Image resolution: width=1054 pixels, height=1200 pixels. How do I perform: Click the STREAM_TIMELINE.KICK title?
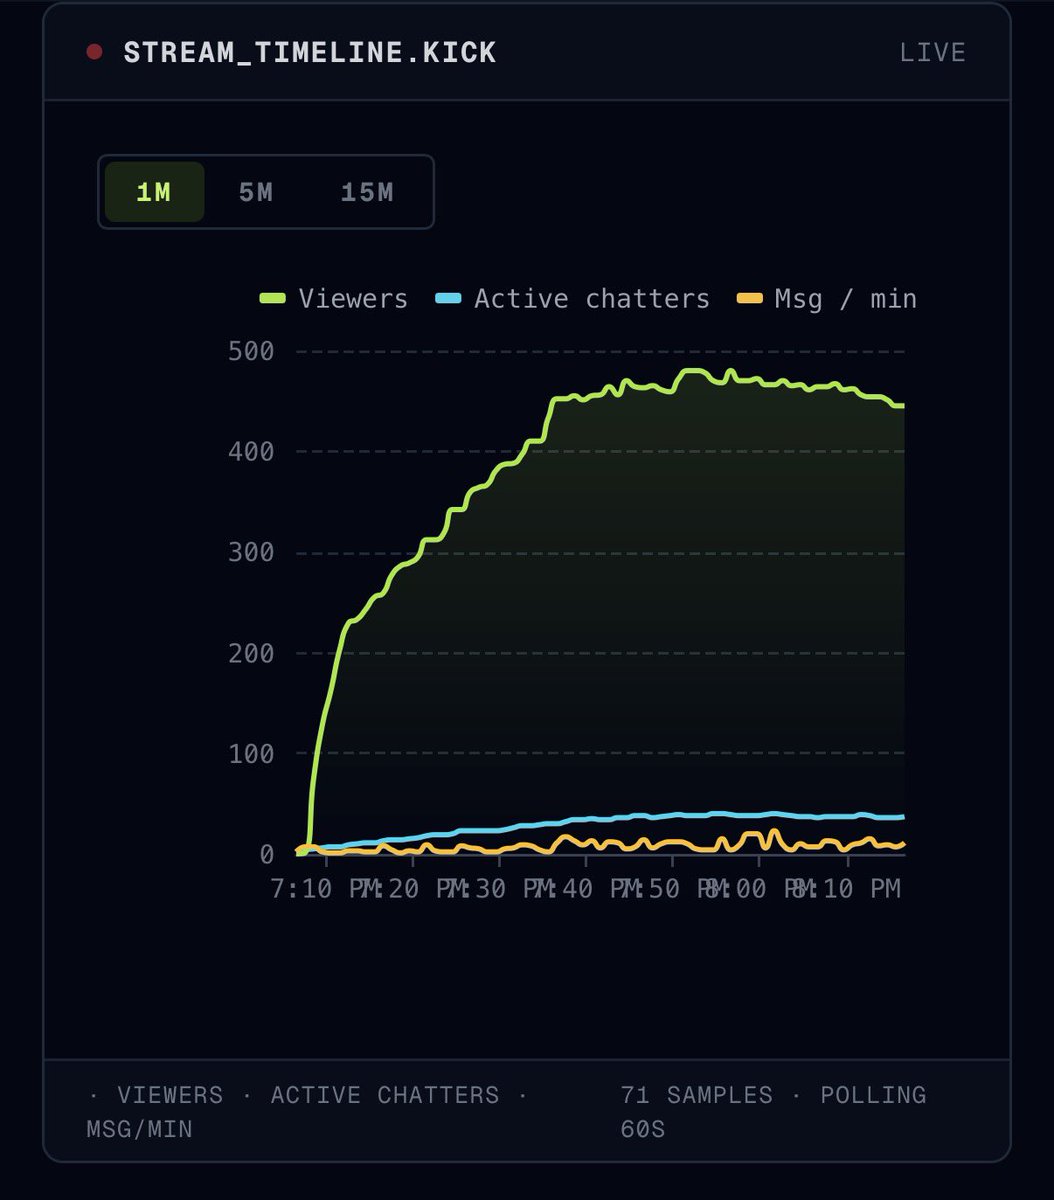(310, 53)
